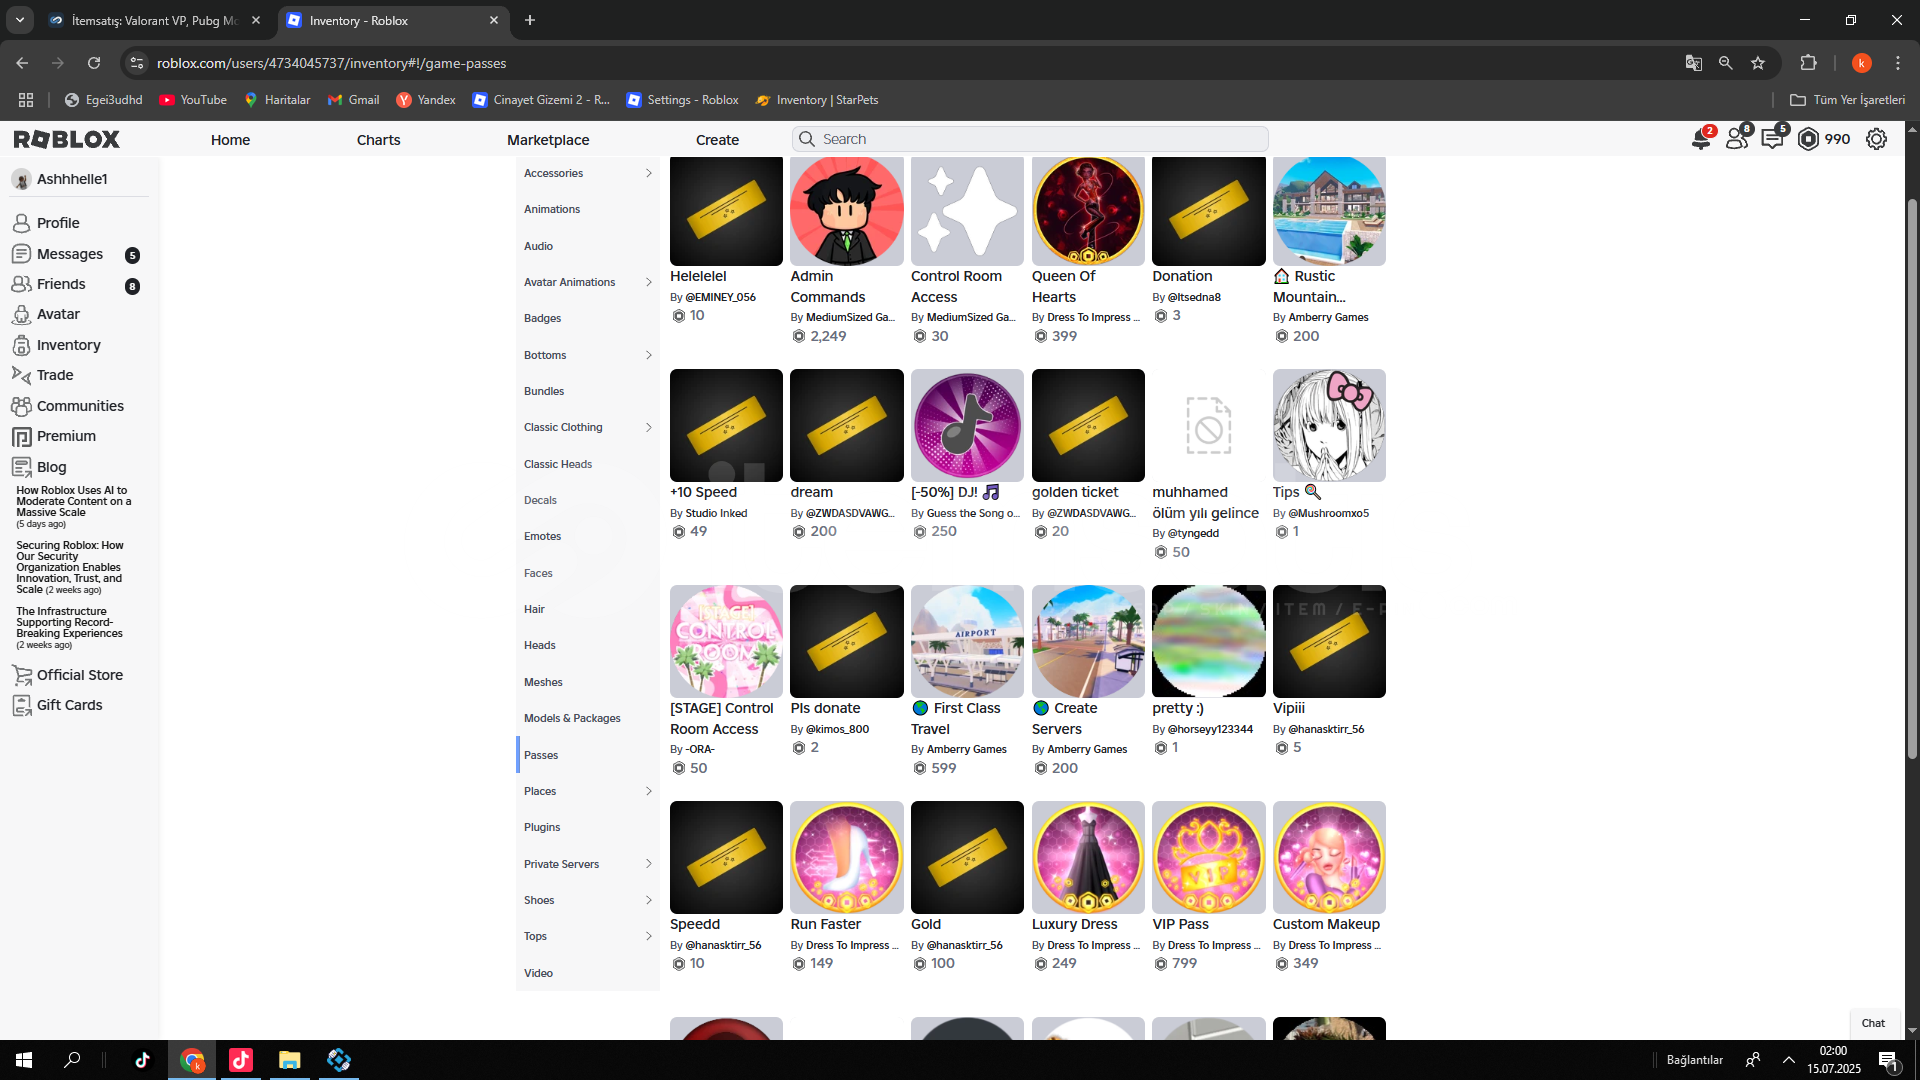Screen dimensions: 1920x1080
Task: Open the settings gear icon in Roblox header
Action: pos(1877,139)
